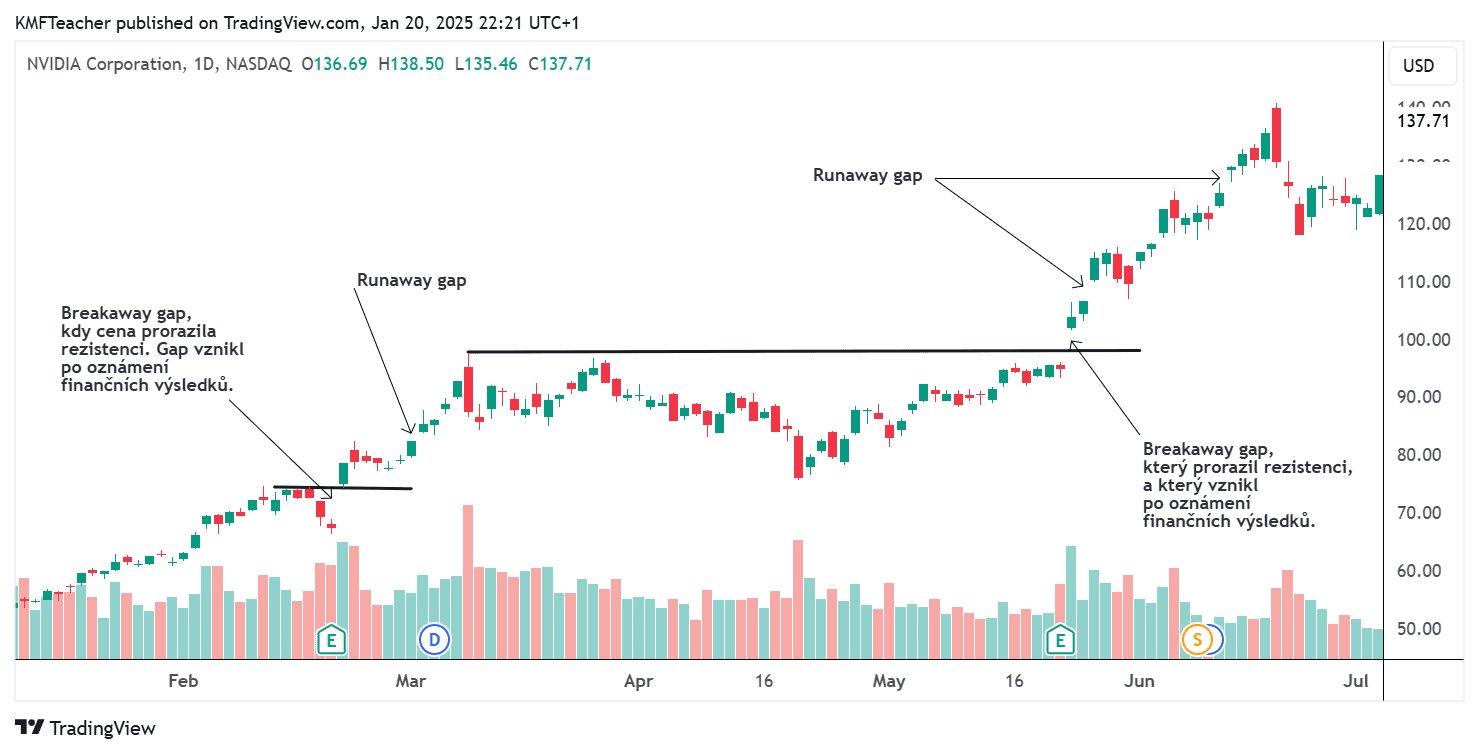The width and height of the screenshot is (1479, 754).
Task: Select the left Breakaway gap annotation text
Action: (152, 349)
